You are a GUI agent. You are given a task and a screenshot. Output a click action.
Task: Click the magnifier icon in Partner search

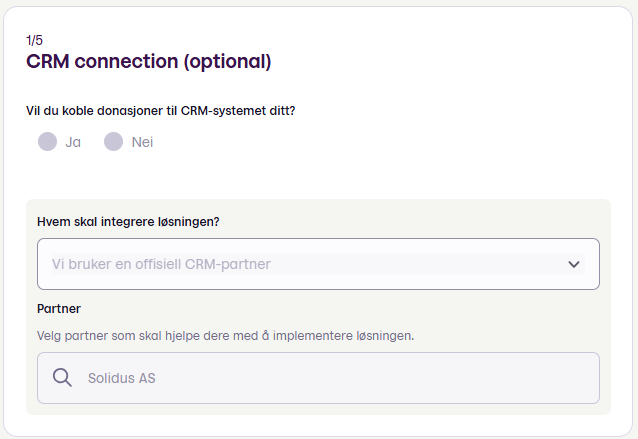[x=62, y=378]
